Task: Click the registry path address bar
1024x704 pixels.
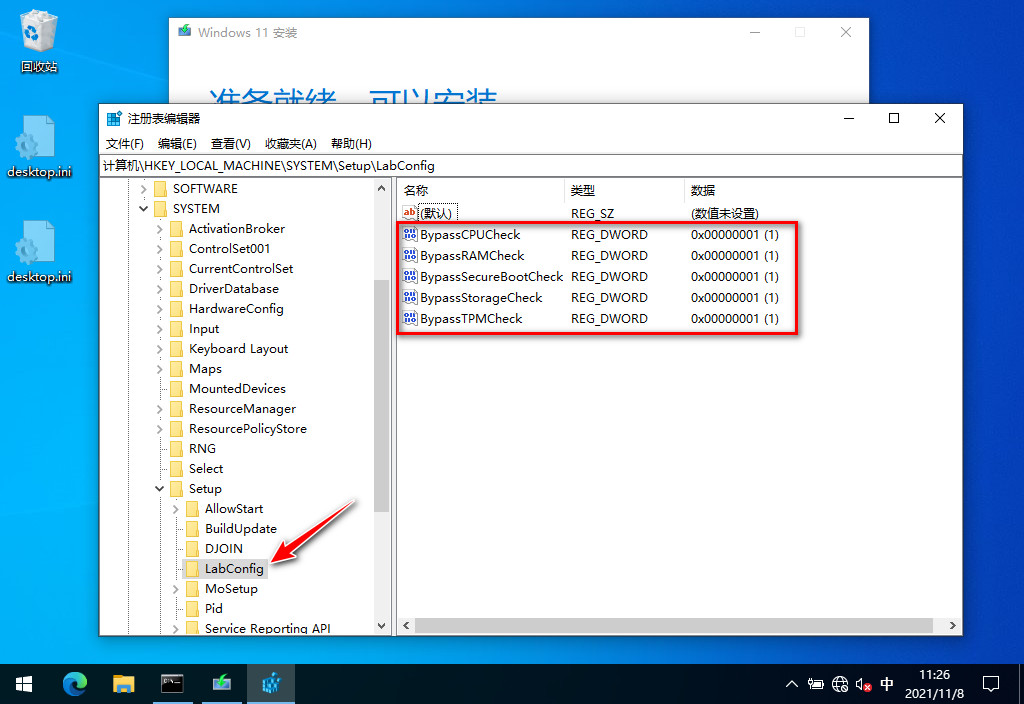Action: point(530,166)
